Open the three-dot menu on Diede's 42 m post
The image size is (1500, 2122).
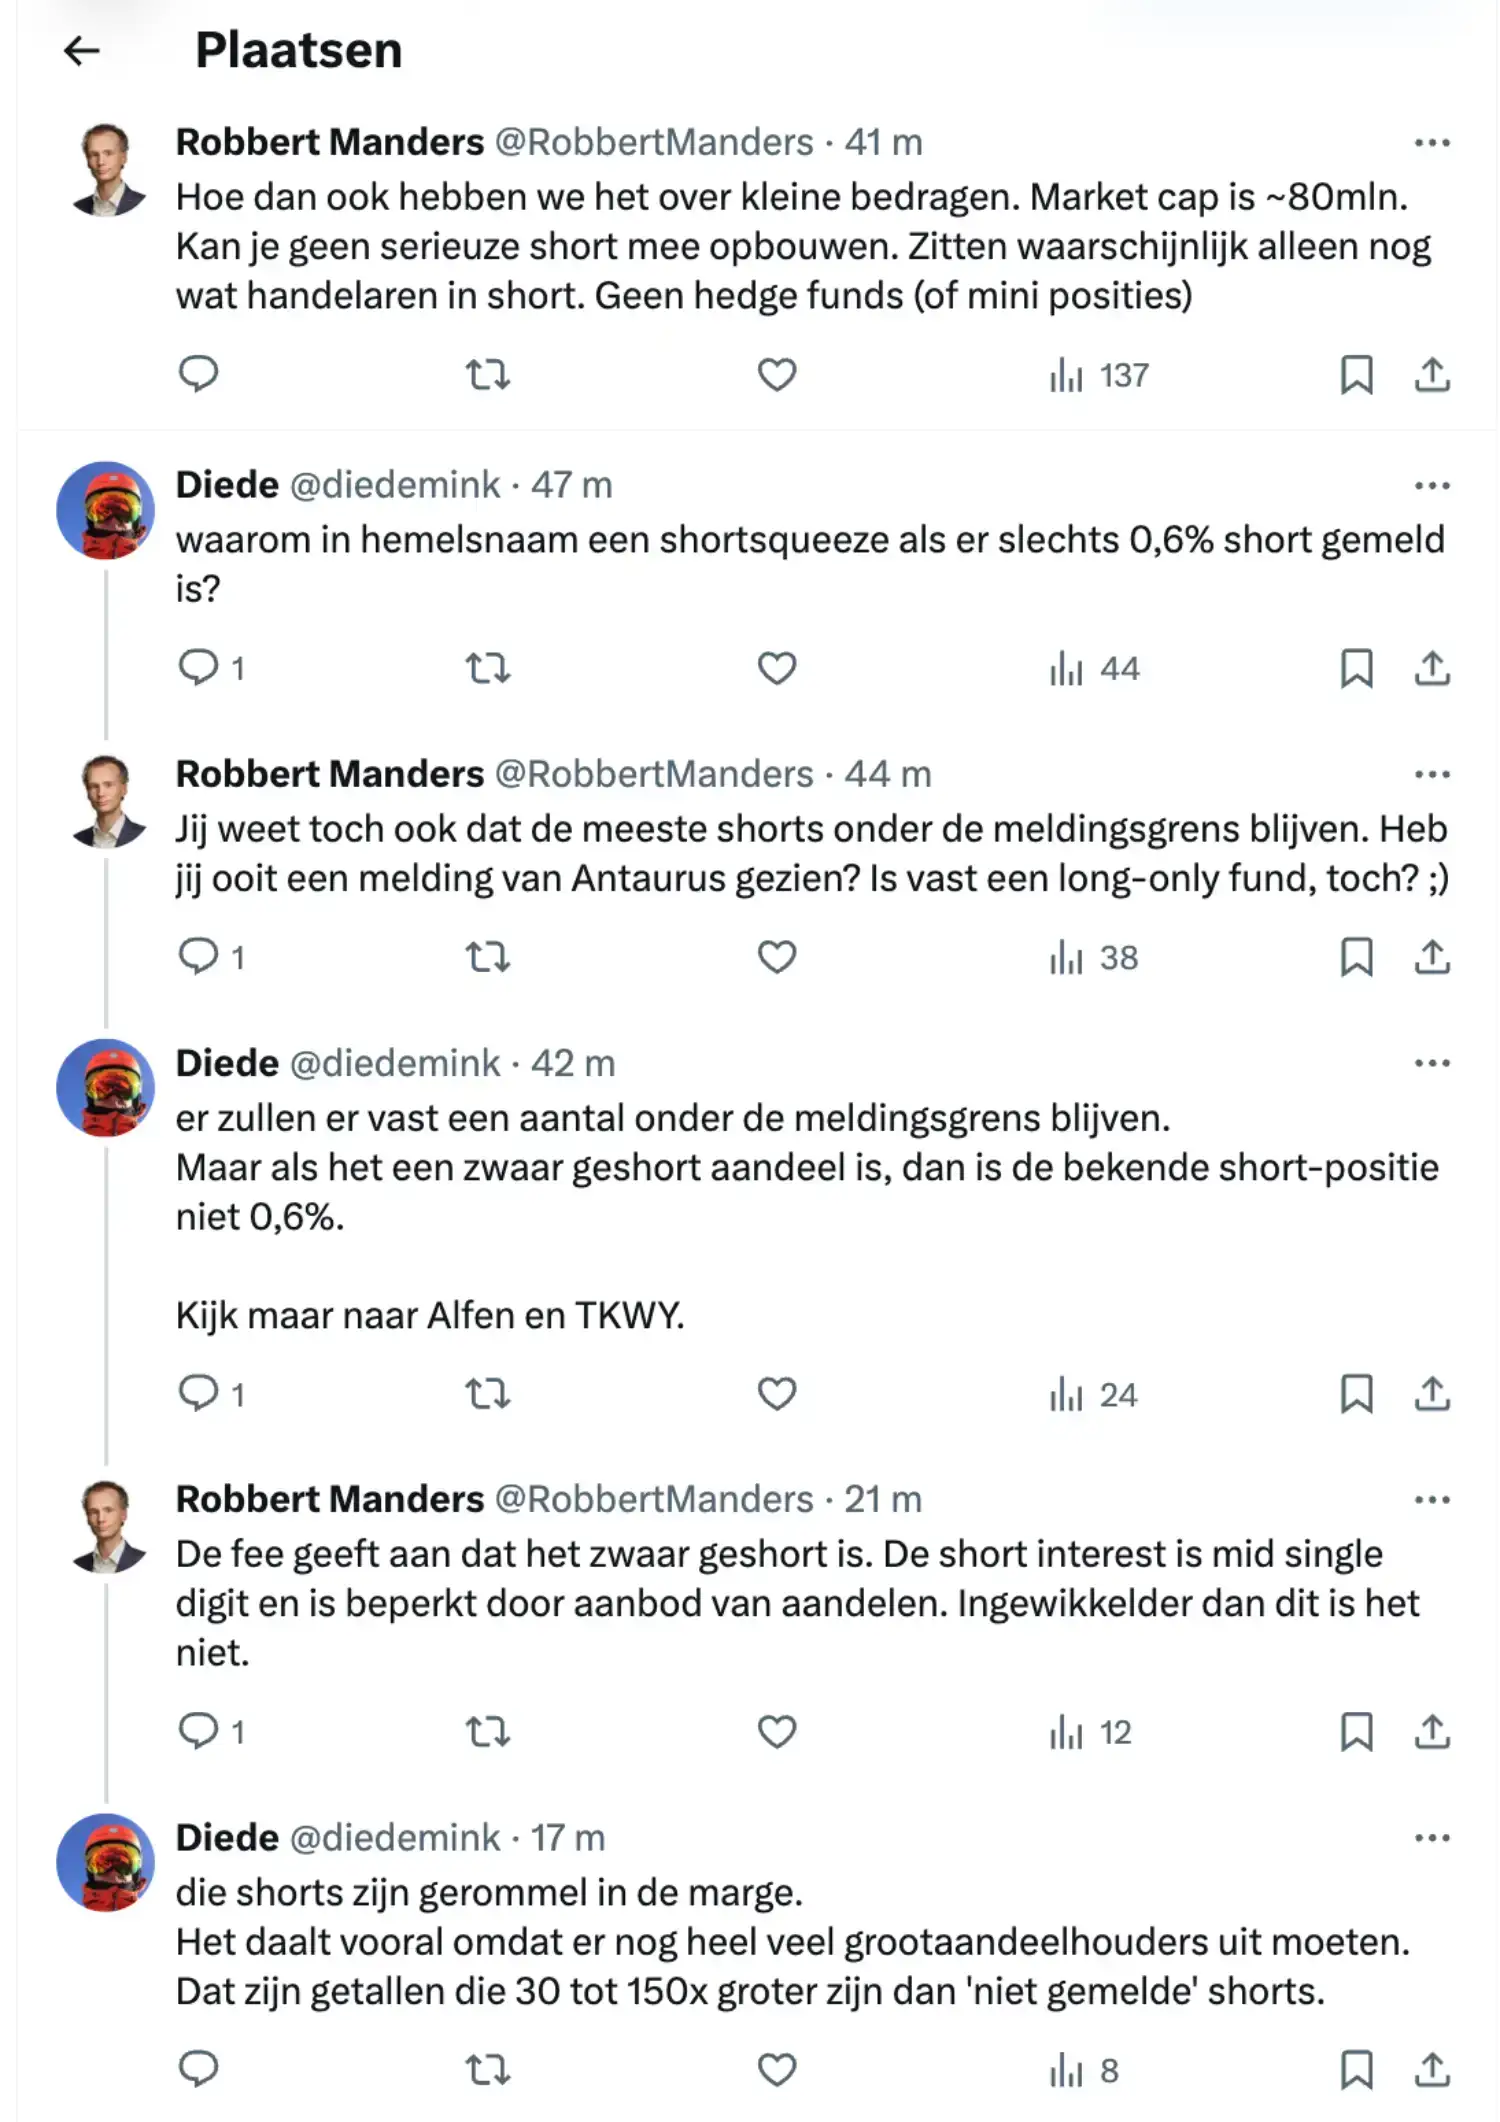[1432, 1063]
